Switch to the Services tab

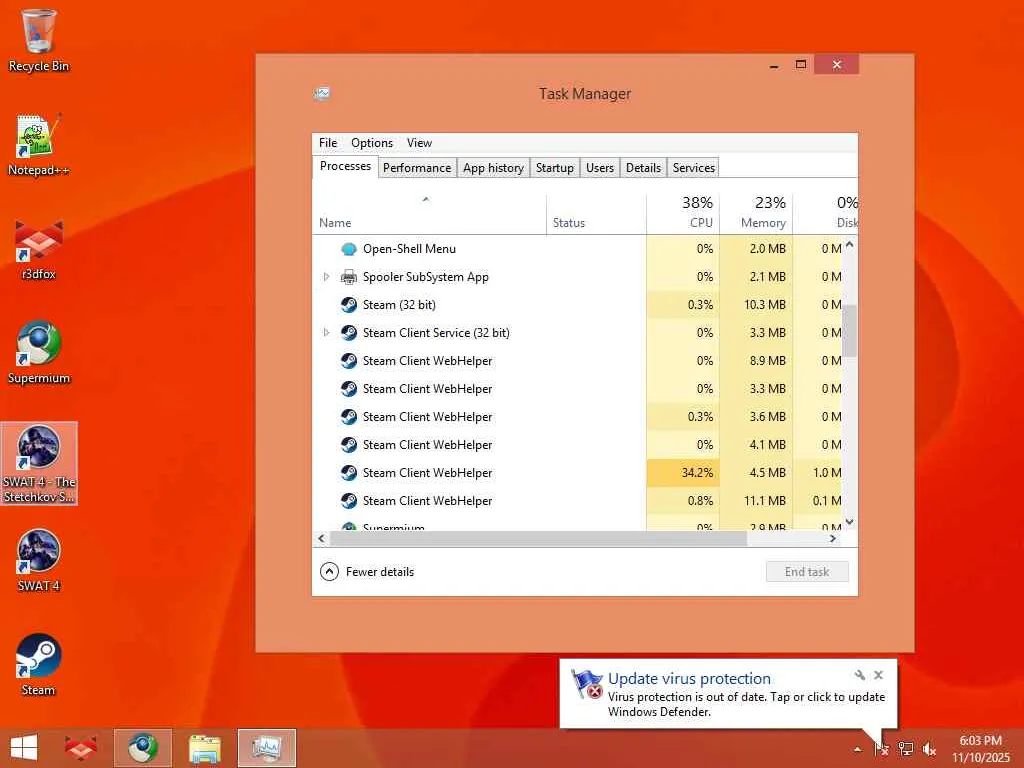(694, 168)
